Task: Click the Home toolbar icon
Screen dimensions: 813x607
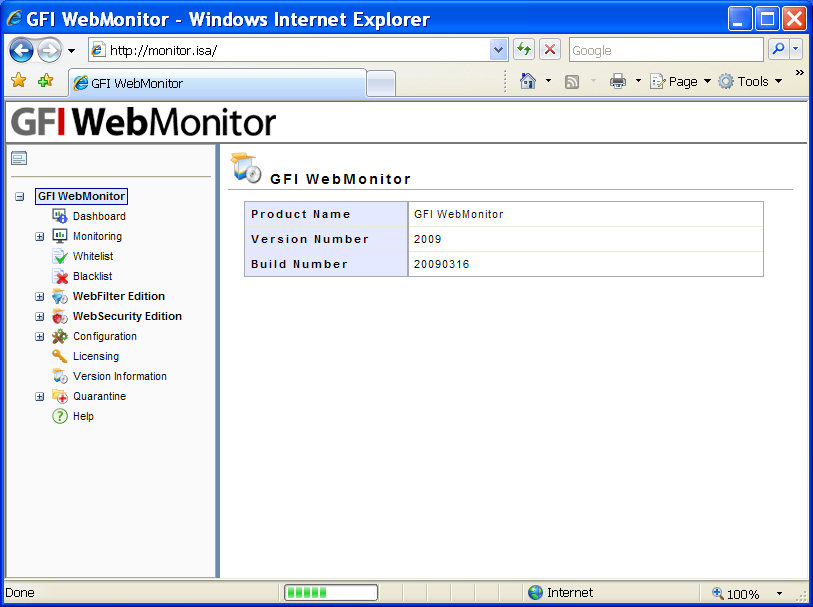Action: [528, 81]
